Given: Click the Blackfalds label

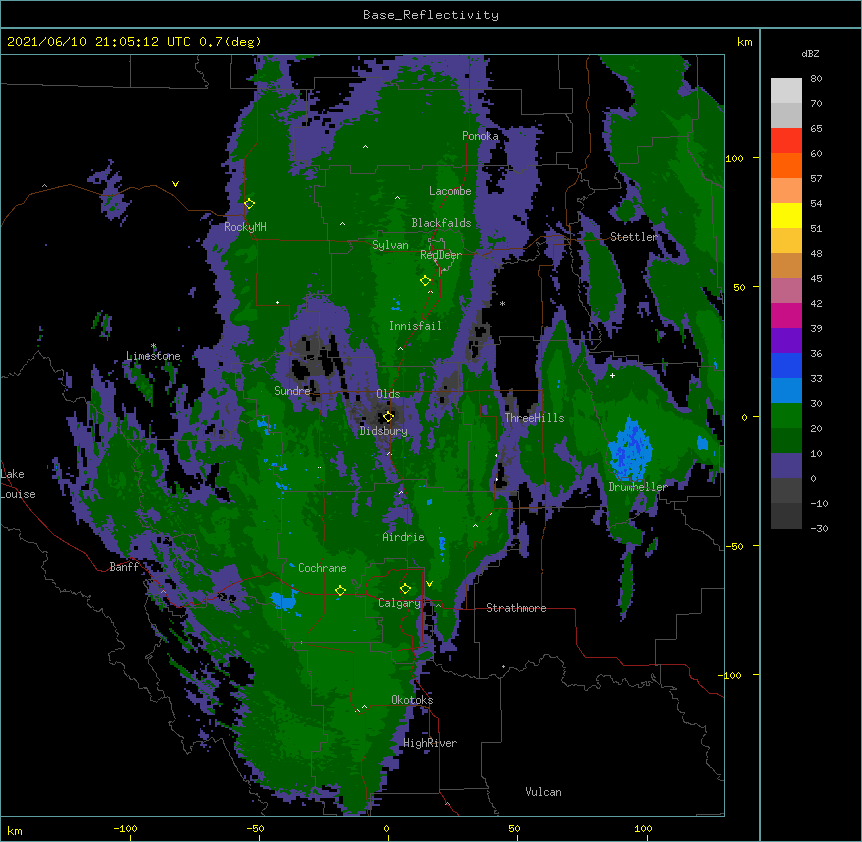Looking at the screenshot, I should pos(441,223).
